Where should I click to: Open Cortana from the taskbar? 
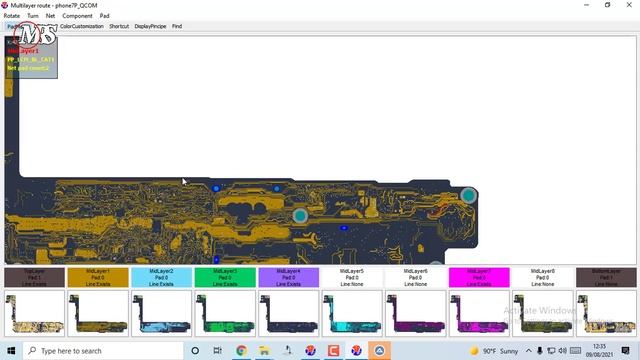click(195, 351)
